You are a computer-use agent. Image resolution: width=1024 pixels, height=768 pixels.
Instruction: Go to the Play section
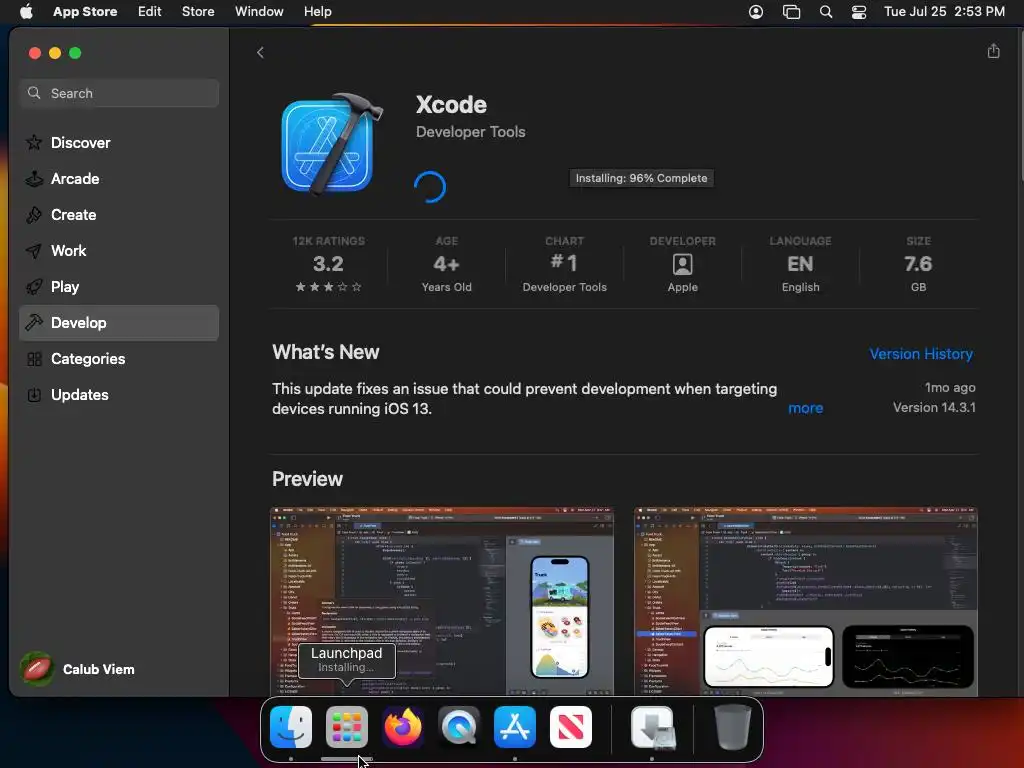tap(119, 287)
